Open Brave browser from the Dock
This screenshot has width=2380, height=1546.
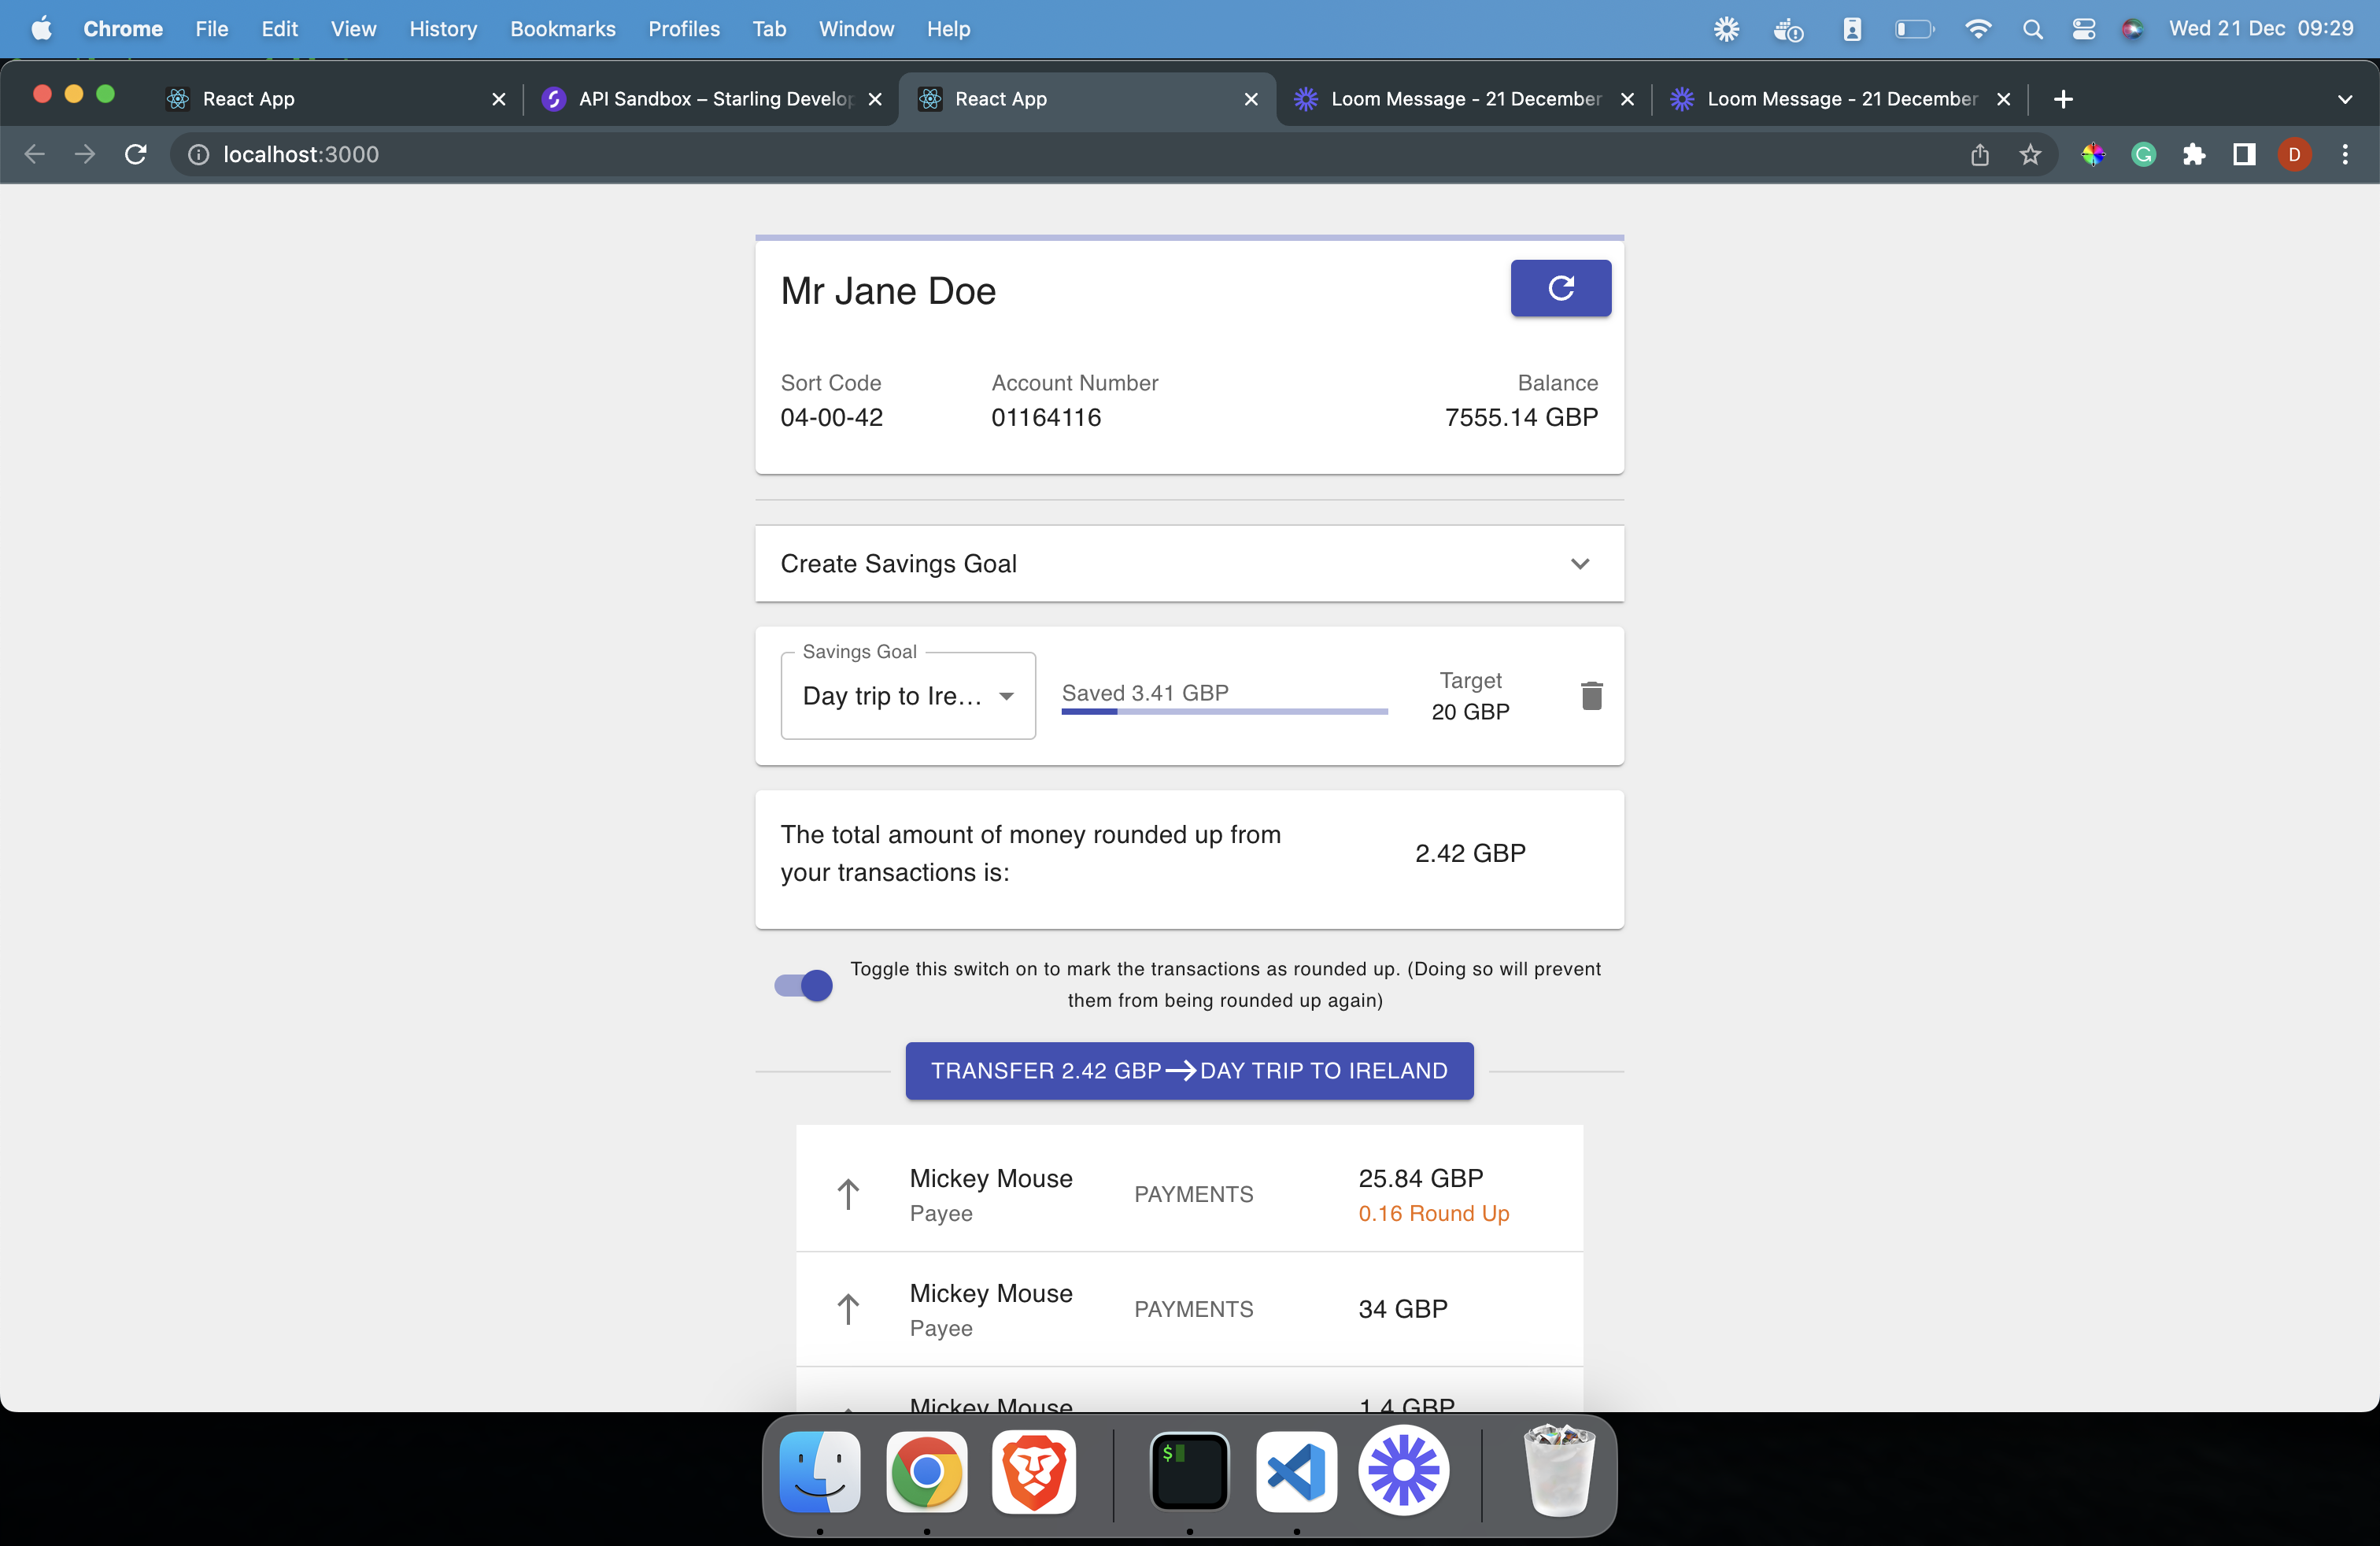tap(1033, 1472)
